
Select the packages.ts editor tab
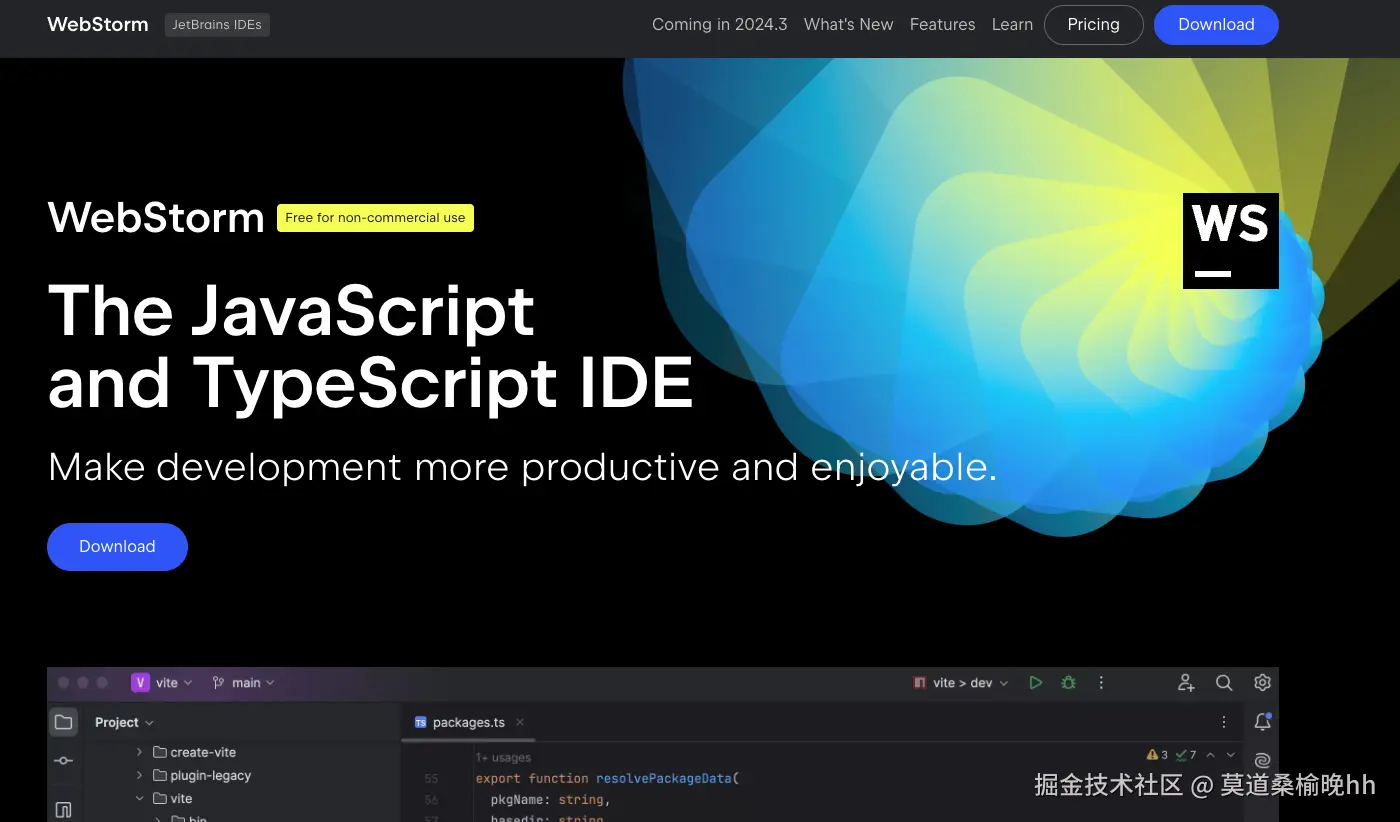pos(468,722)
